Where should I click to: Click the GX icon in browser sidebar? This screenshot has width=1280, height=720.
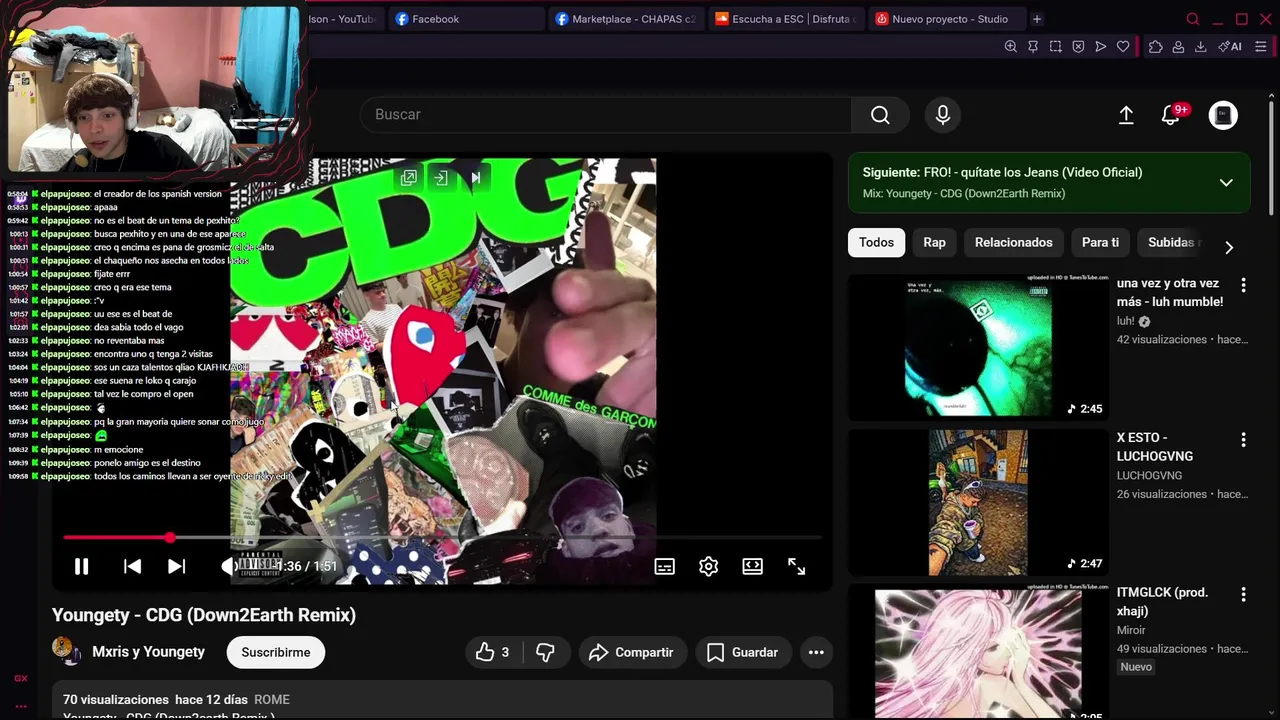click(x=20, y=678)
